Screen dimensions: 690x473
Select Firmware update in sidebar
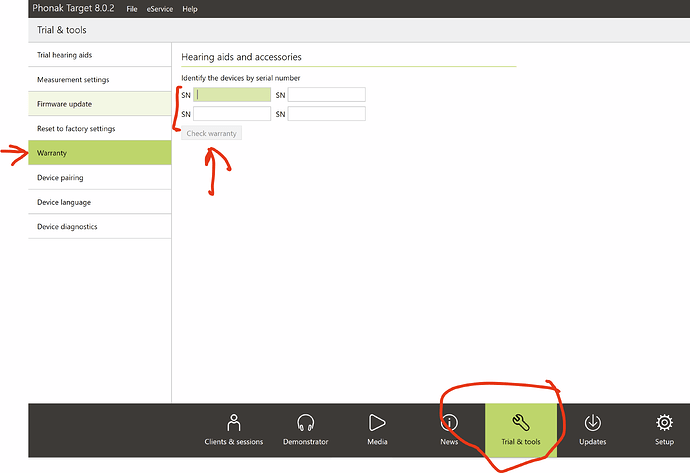click(100, 104)
